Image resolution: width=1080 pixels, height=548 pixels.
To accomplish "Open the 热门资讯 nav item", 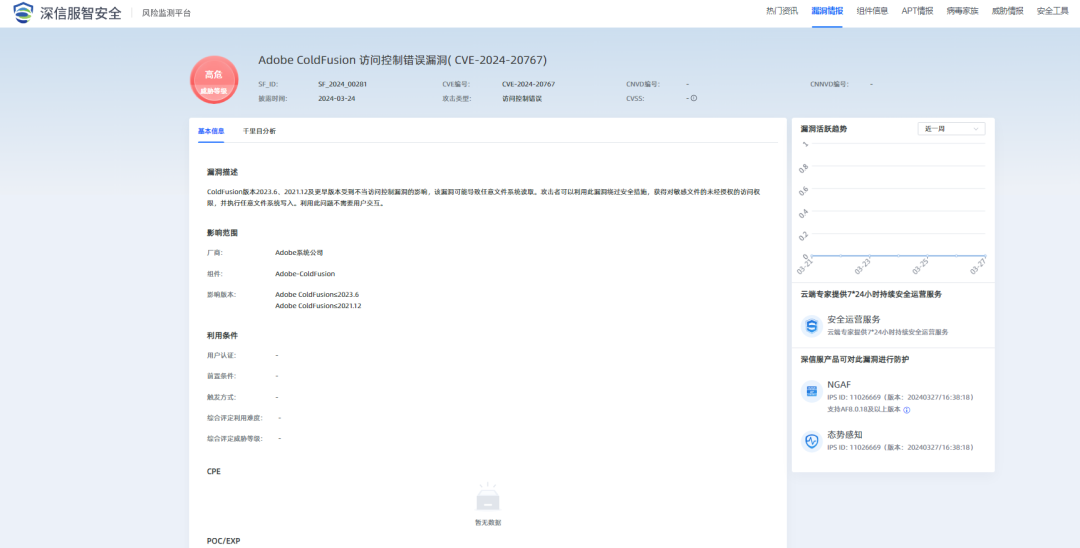I will point(782,11).
